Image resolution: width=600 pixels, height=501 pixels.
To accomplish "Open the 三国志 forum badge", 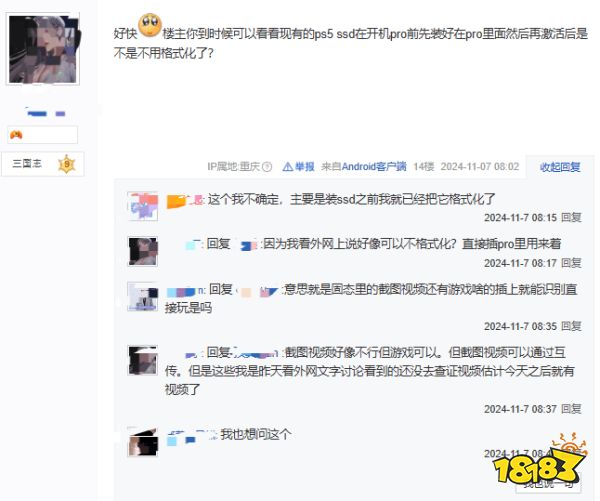I will click(x=27, y=163).
